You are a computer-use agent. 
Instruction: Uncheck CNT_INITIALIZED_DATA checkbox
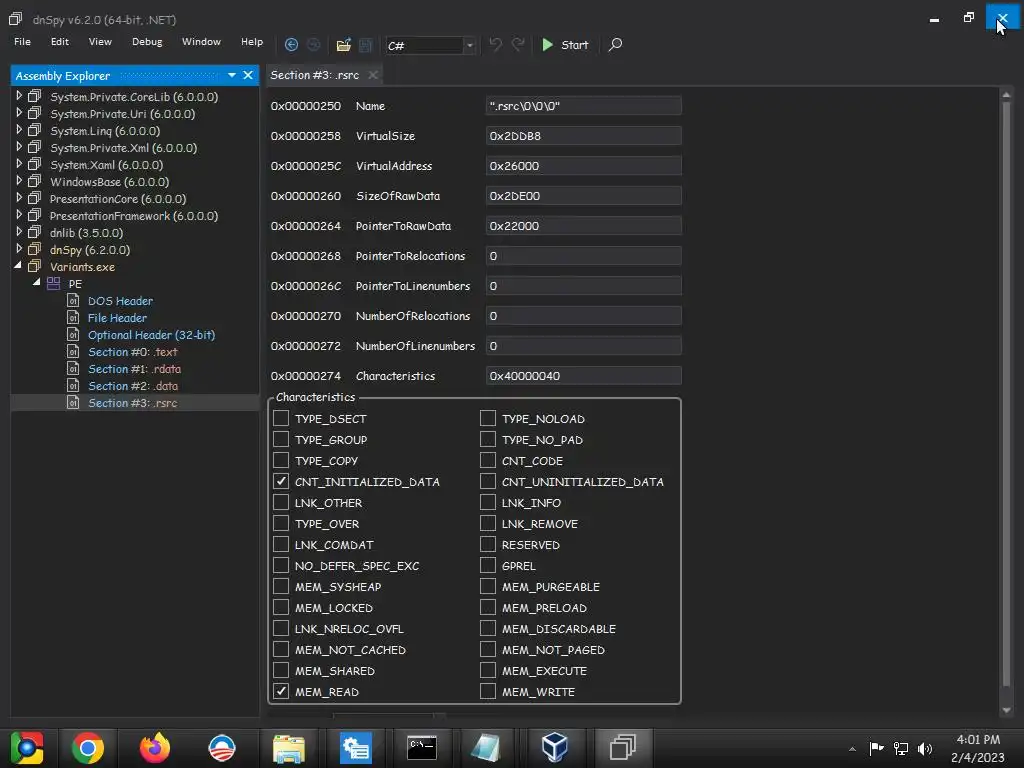(281, 481)
